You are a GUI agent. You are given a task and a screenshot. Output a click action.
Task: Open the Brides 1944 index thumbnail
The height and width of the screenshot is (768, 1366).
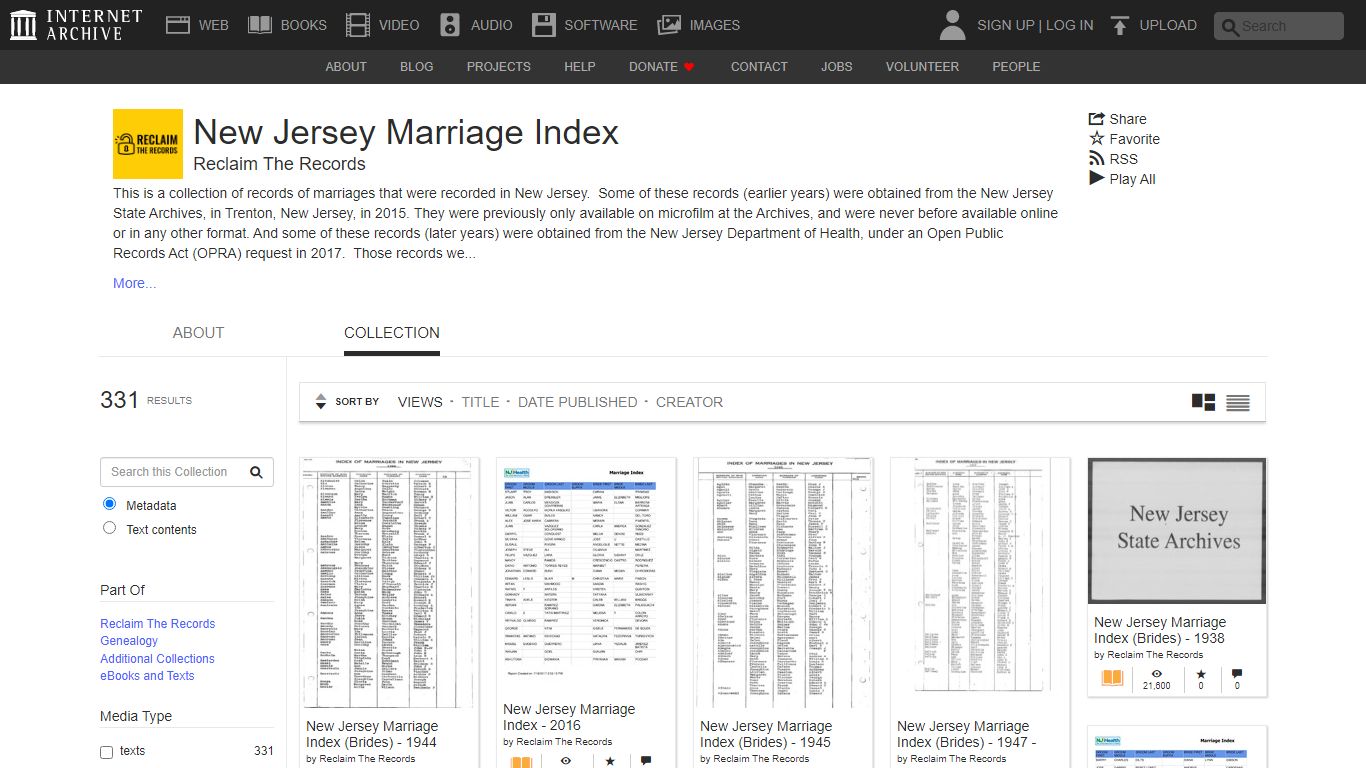point(389,582)
